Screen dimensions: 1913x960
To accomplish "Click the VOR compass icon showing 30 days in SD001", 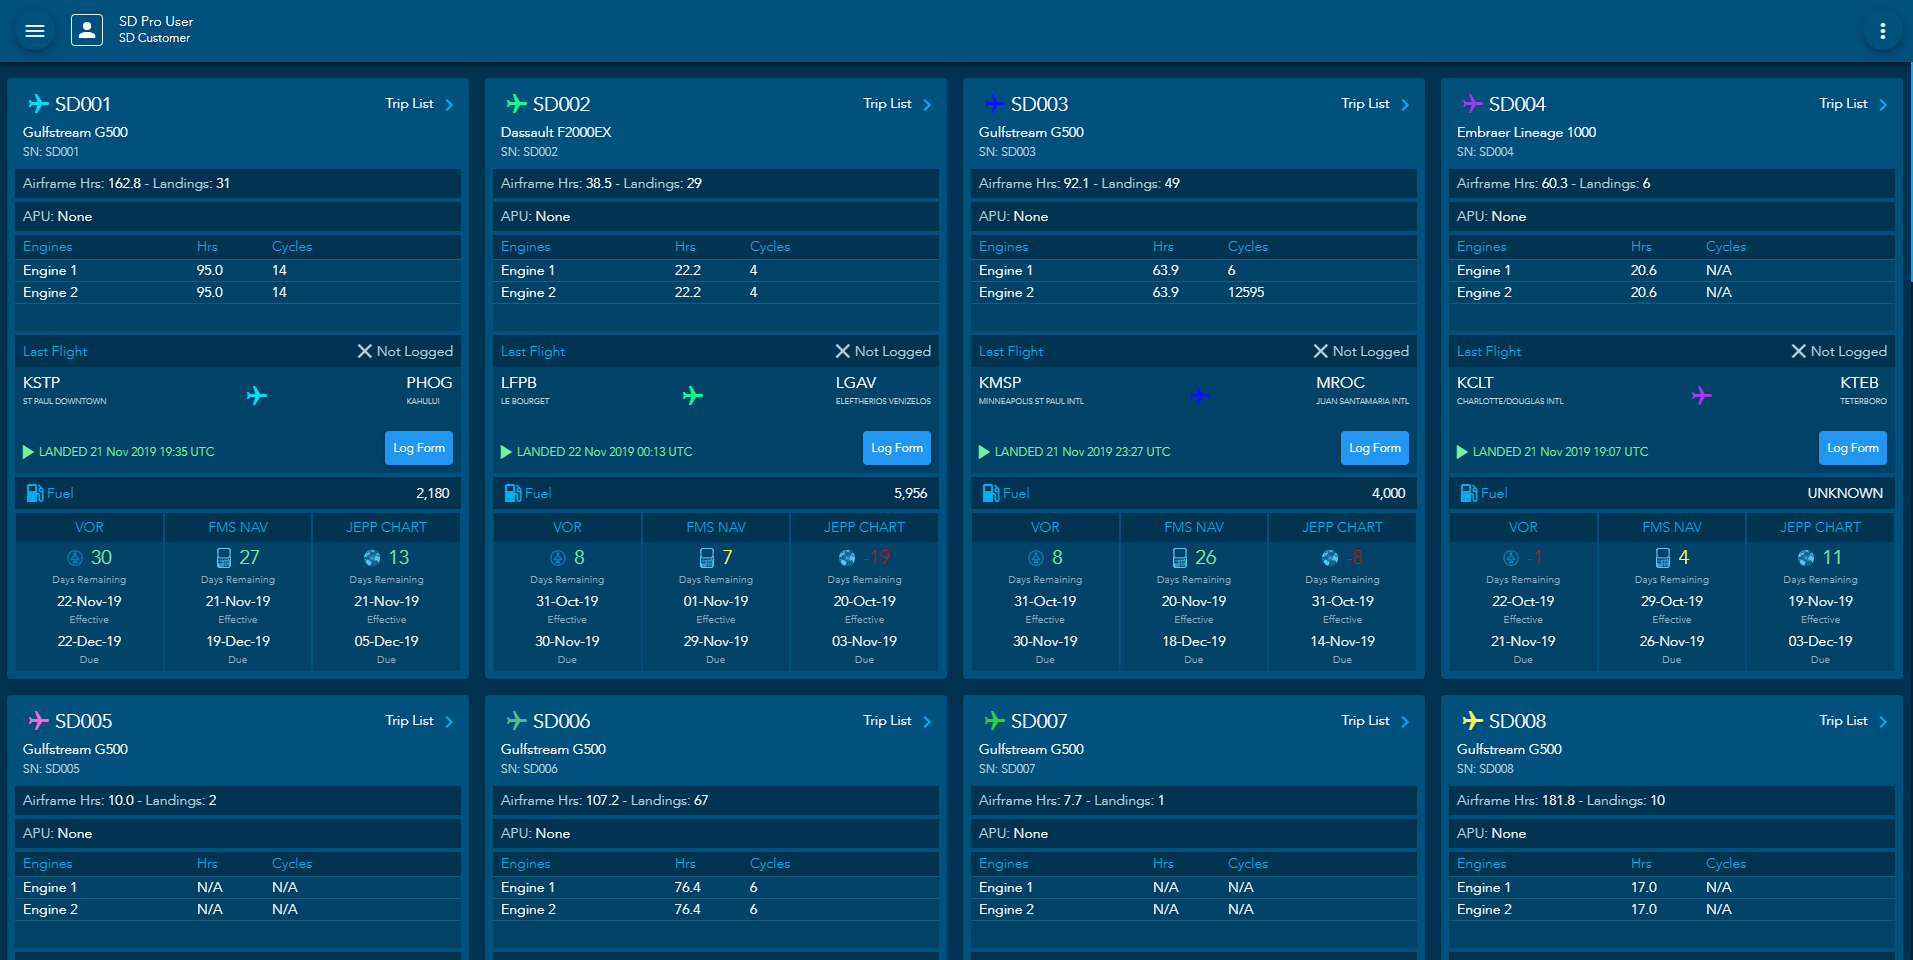I will coord(75,557).
